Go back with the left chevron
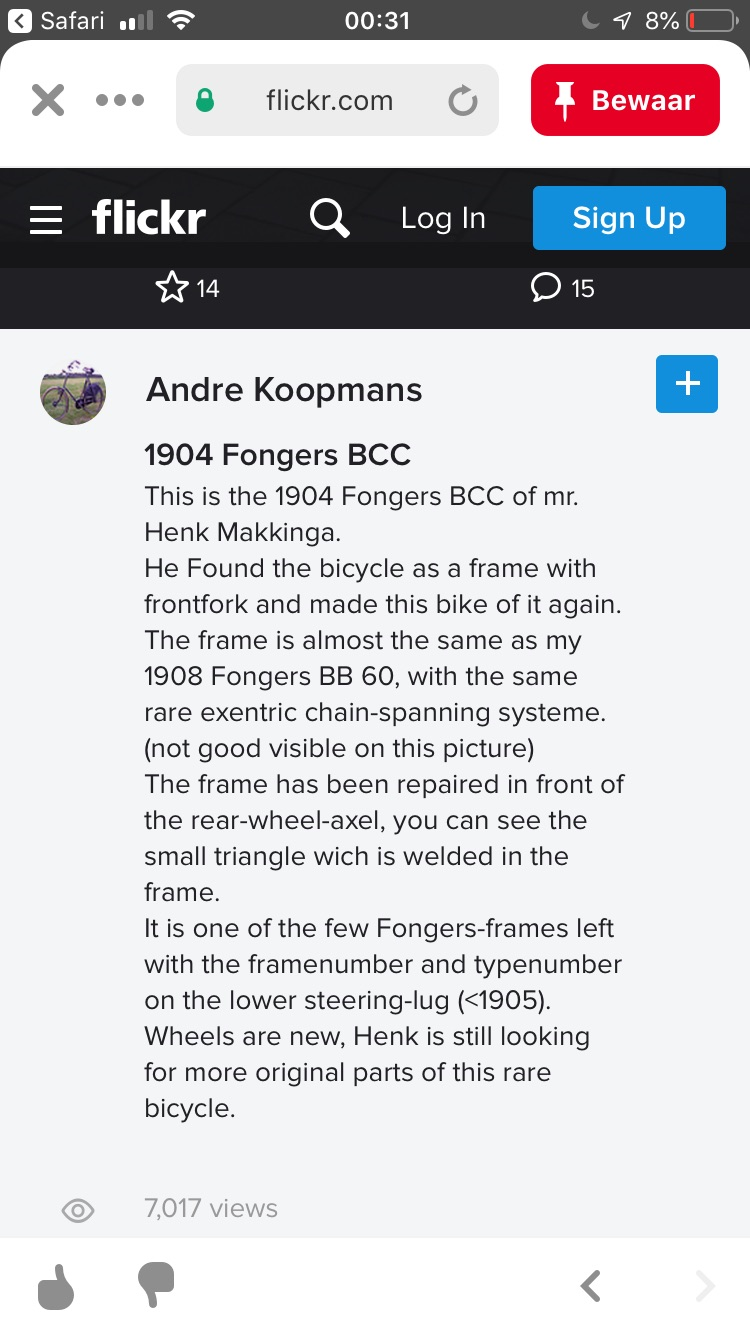The height and width of the screenshot is (1334, 750). click(591, 1286)
